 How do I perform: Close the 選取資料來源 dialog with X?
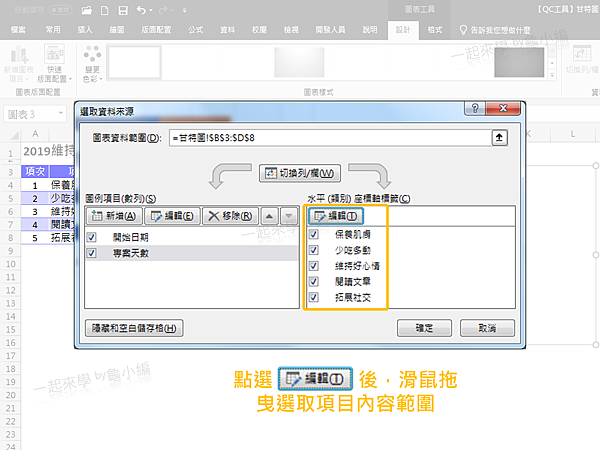click(503, 108)
